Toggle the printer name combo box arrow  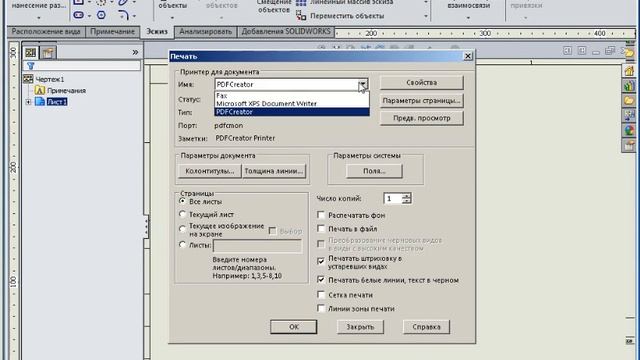(x=362, y=84)
